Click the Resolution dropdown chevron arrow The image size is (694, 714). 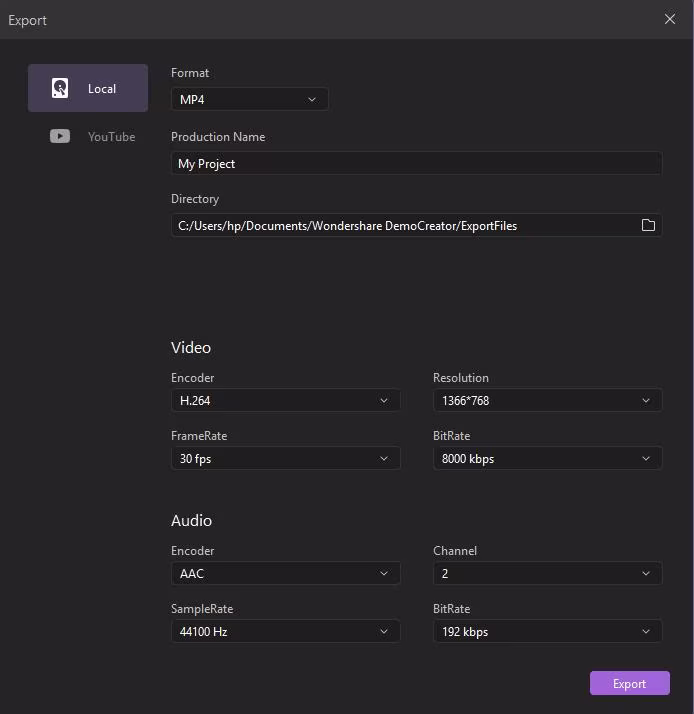pos(646,400)
